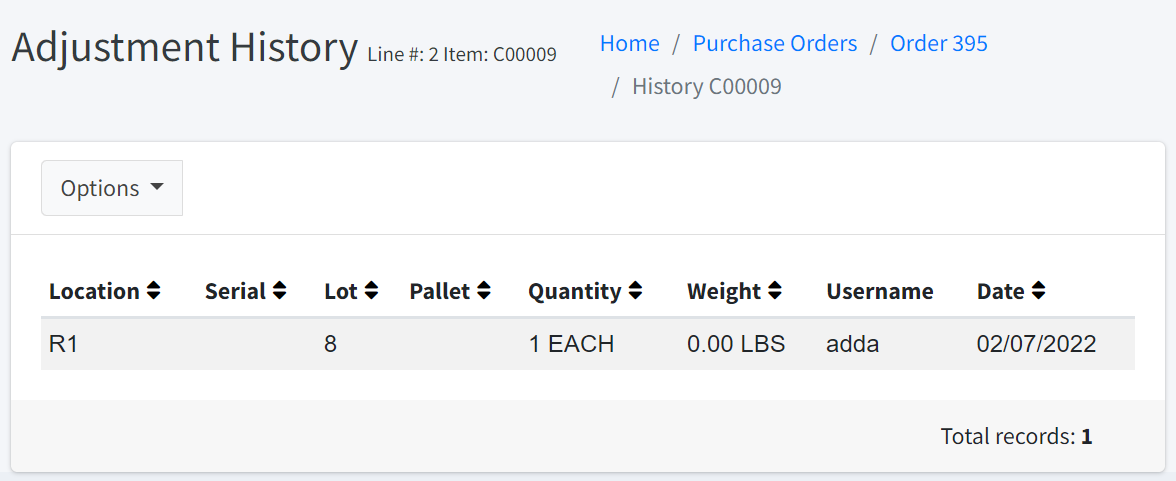Click the Options caret arrow
1176x481 pixels.
pyautogui.click(x=156, y=188)
